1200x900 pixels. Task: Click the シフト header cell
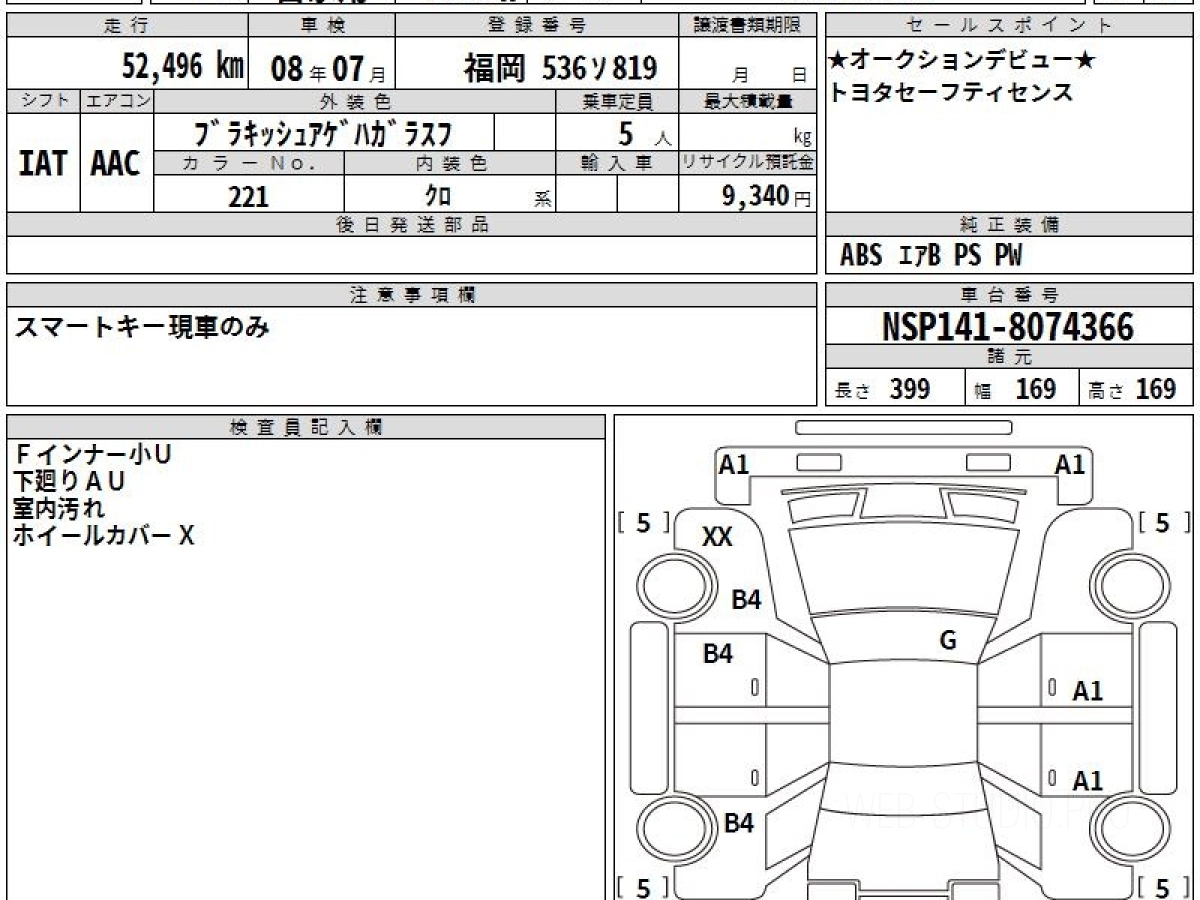44,101
